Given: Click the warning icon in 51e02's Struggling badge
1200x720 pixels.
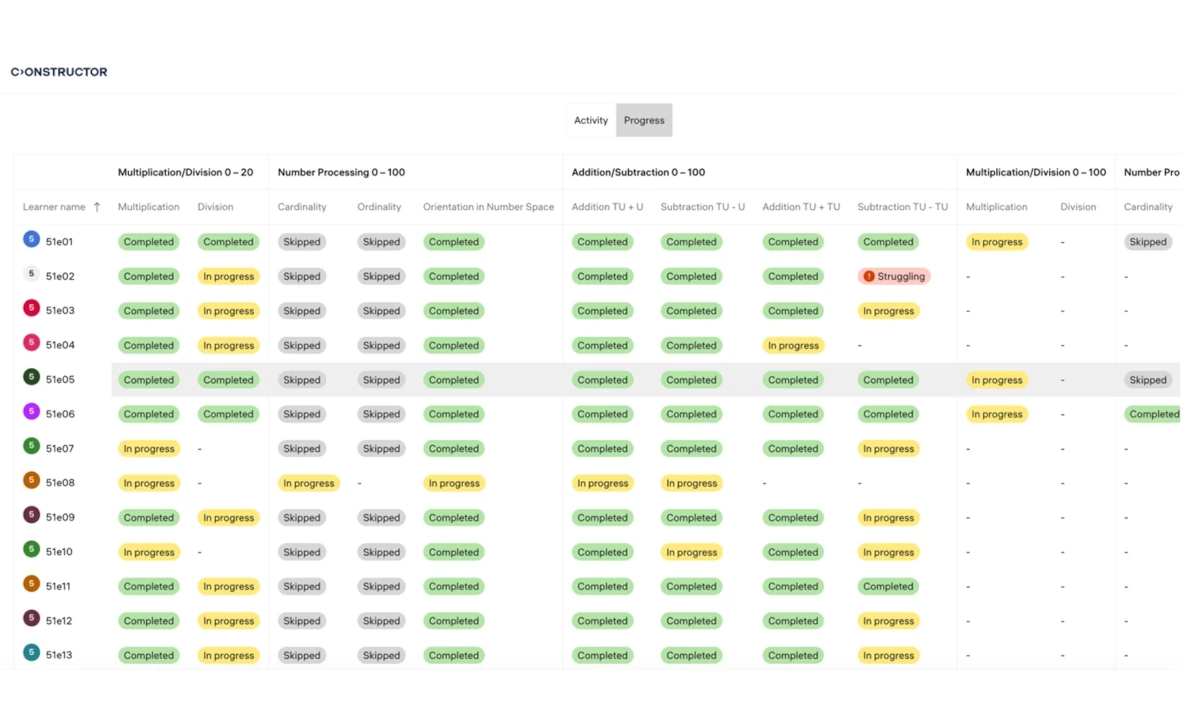Looking at the screenshot, I should point(868,276).
